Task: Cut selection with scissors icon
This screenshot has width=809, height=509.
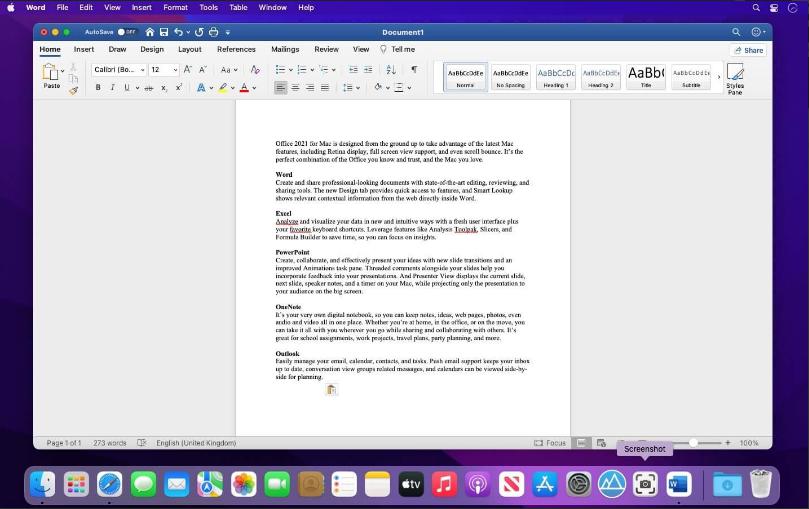Action: click(x=73, y=67)
